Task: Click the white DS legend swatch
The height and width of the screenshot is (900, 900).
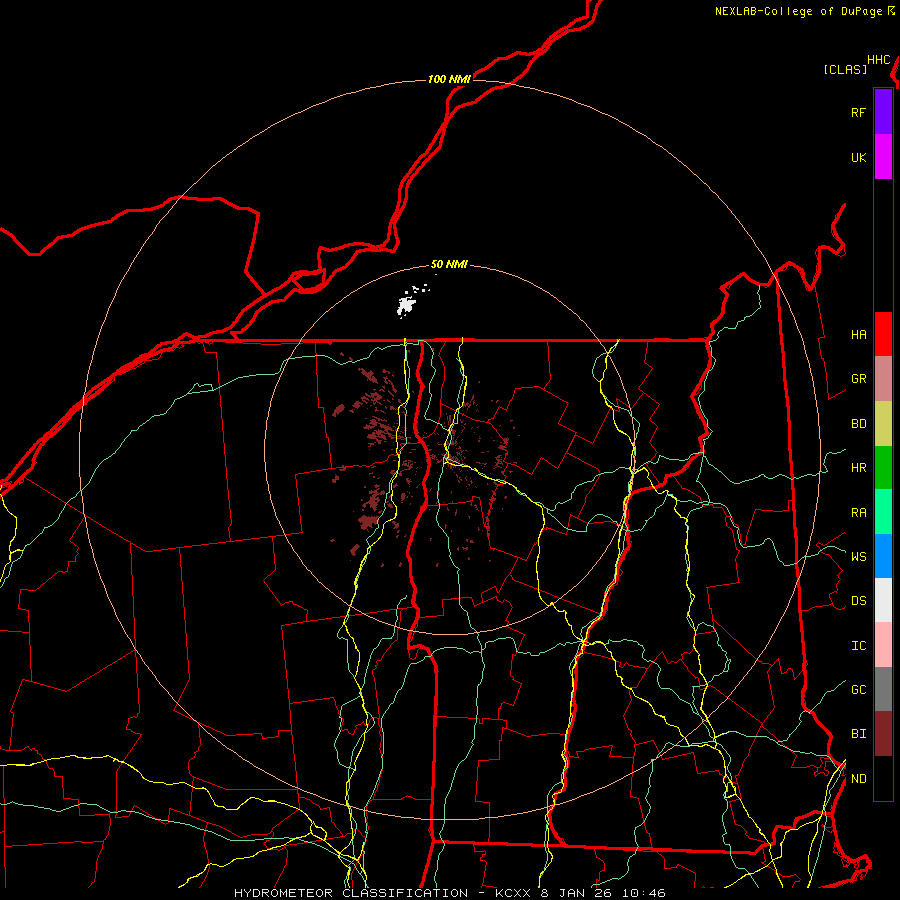Action: coord(883,600)
